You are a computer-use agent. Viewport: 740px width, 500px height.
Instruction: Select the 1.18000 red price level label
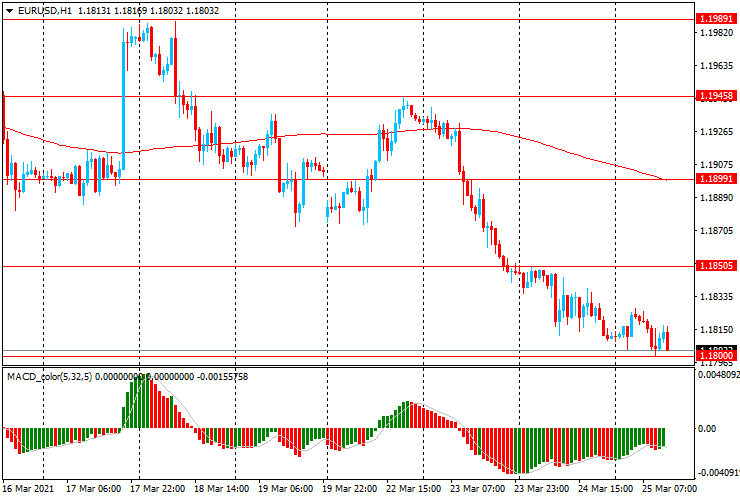click(x=717, y=356)
